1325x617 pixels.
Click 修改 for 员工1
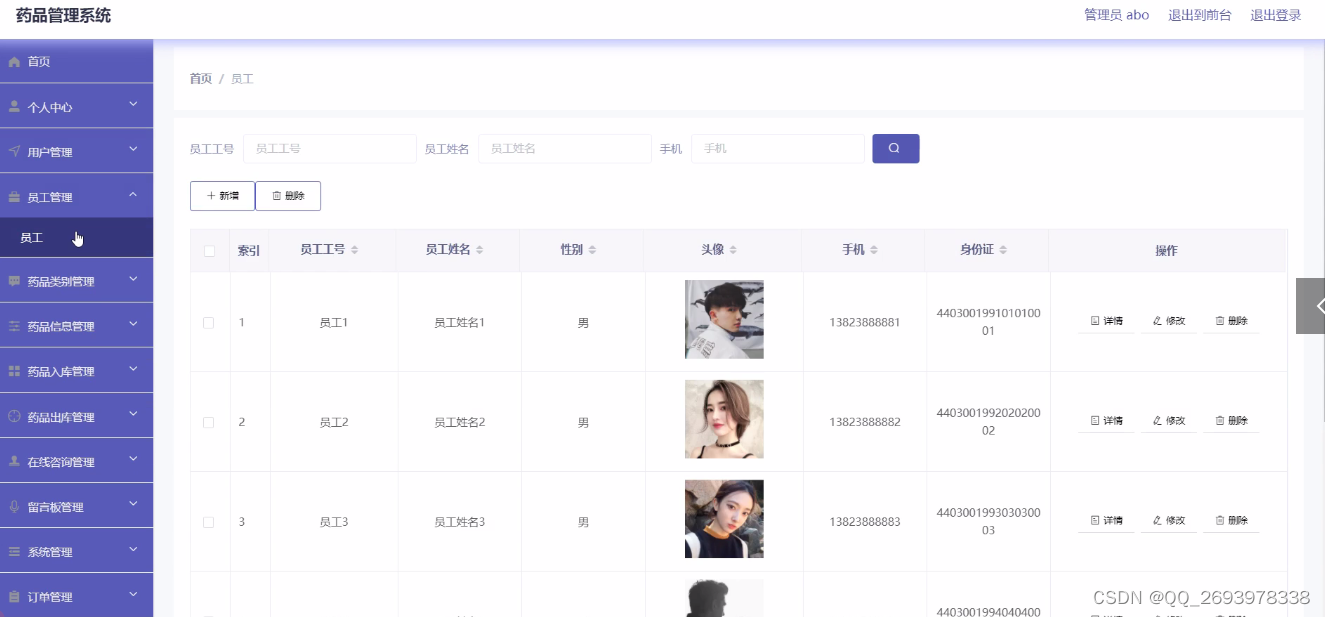point(1168,321)
